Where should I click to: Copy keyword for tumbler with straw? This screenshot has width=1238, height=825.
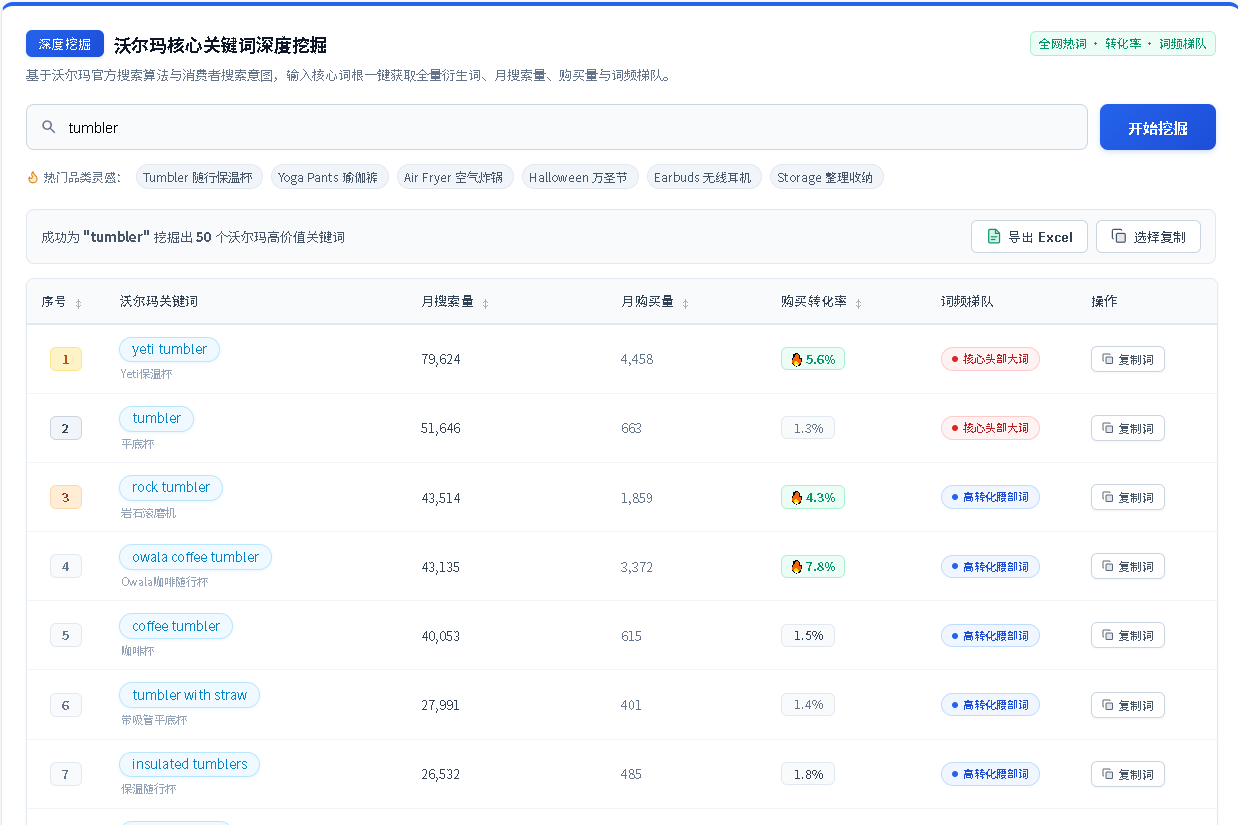pyautogui.click(x=1127, y=705)
